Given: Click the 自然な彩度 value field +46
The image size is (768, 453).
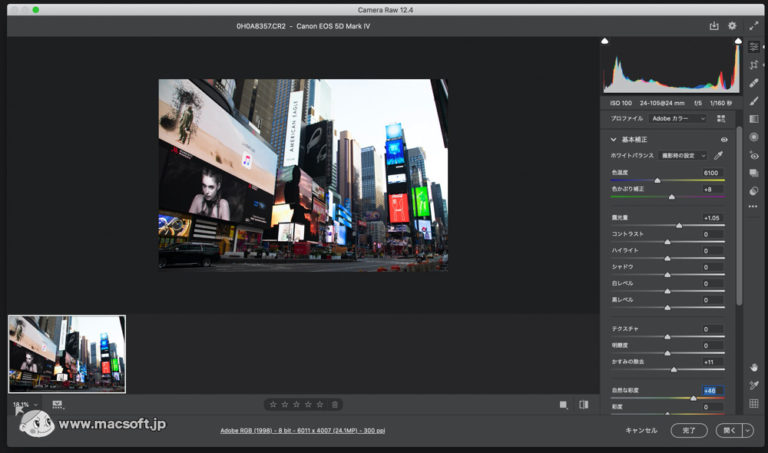Looking at the screenshot, I should tap(712, 390).
